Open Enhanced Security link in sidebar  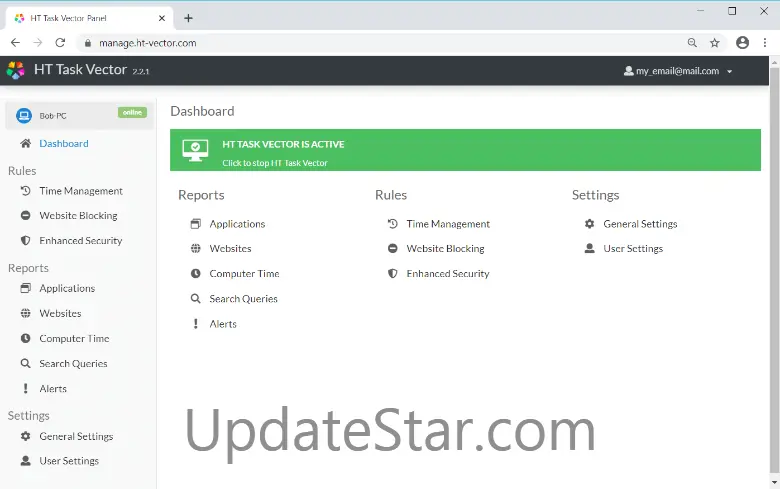point(81,241)
